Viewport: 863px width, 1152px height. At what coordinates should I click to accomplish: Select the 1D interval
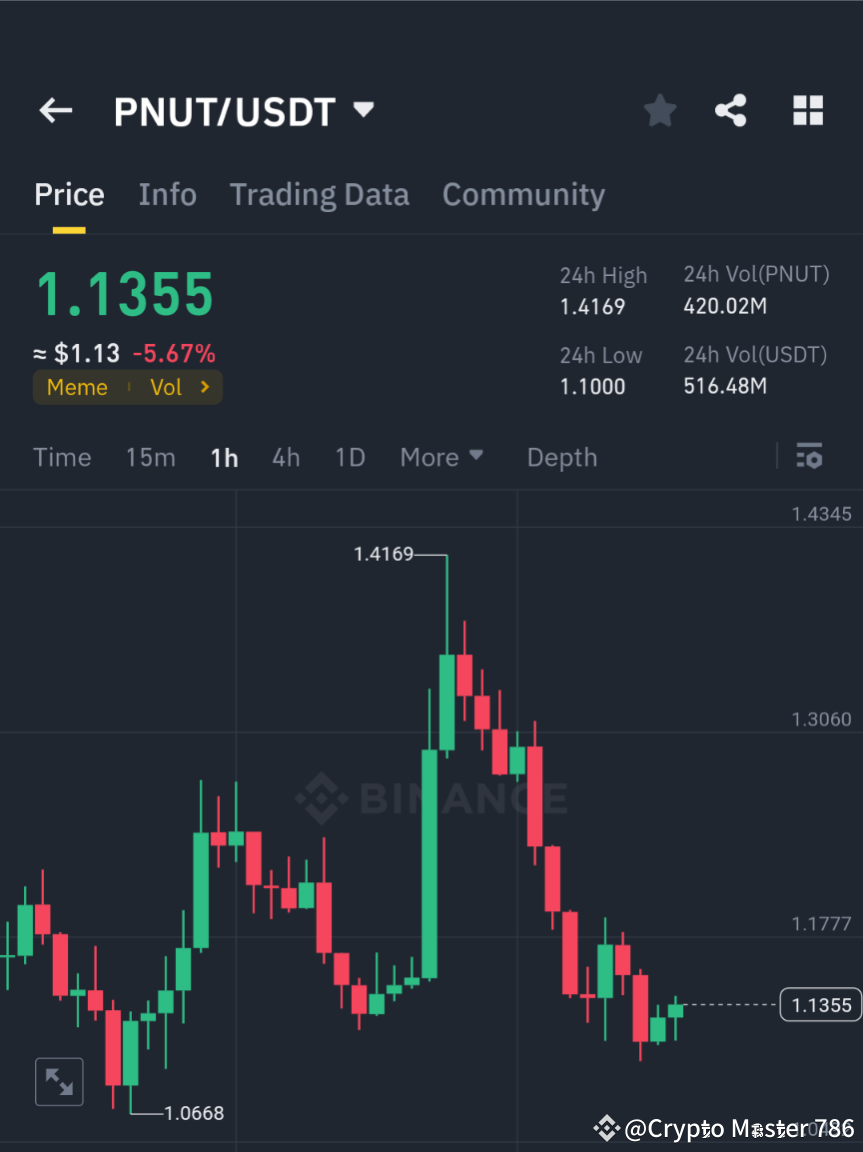click(350, 457)
